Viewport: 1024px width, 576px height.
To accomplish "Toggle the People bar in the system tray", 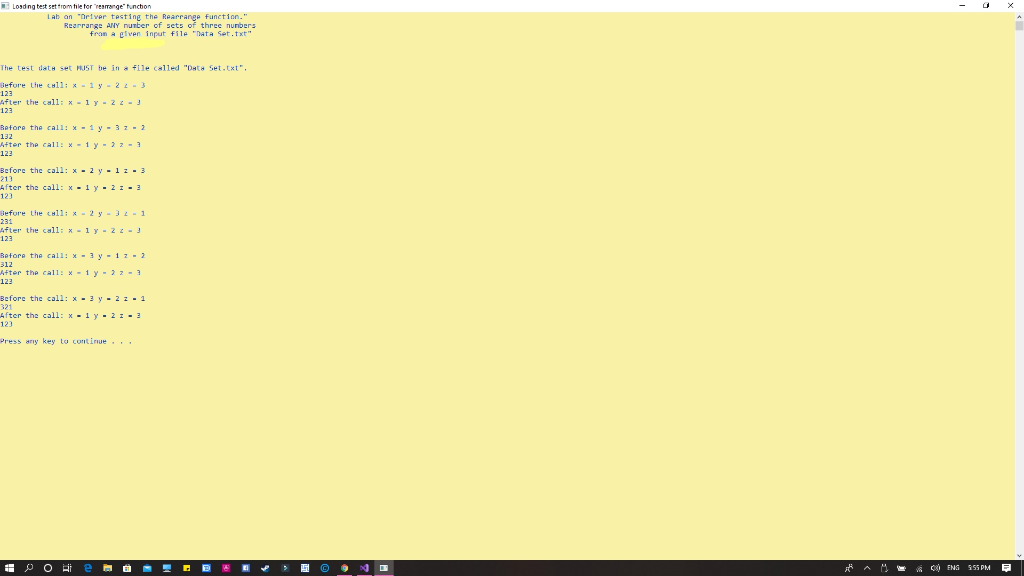I will (849, 568).
